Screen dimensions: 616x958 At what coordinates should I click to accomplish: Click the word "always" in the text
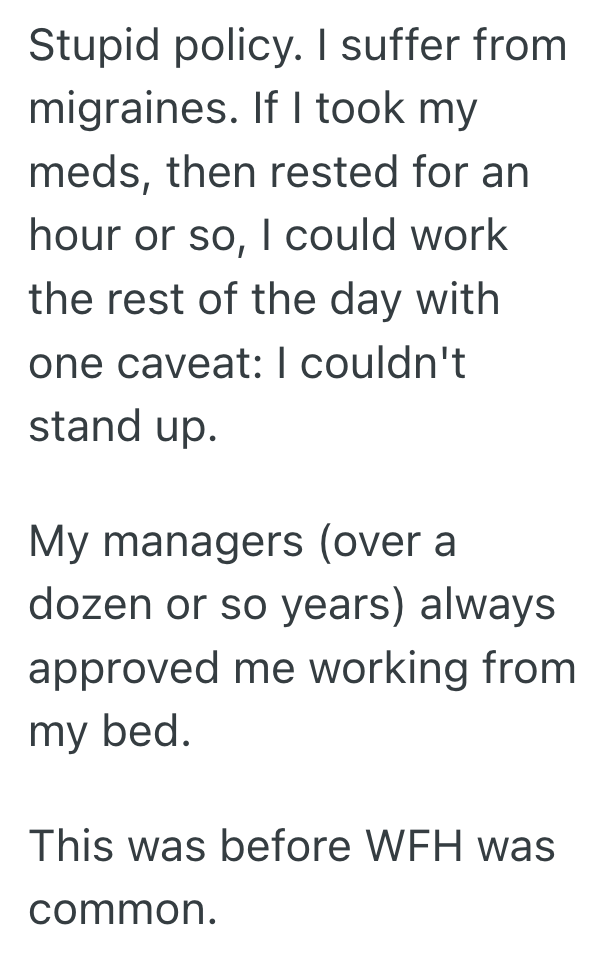(487, 606)
